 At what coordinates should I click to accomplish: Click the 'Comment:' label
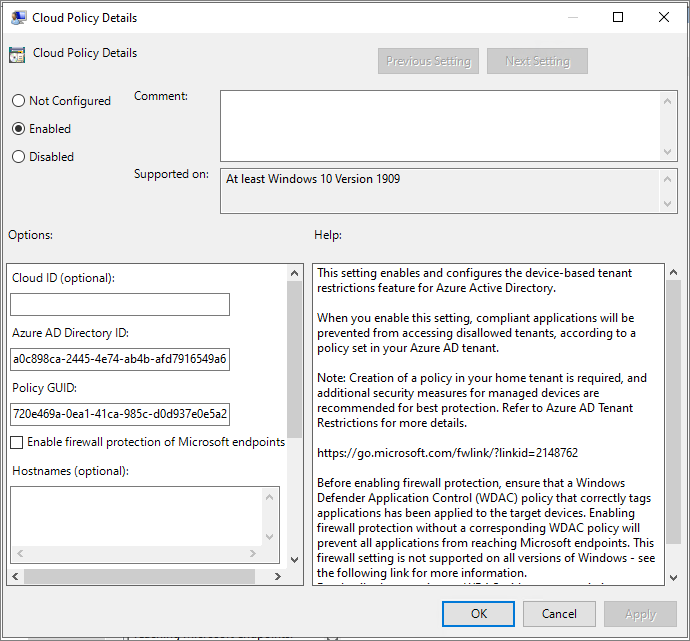tap(161, 96)
